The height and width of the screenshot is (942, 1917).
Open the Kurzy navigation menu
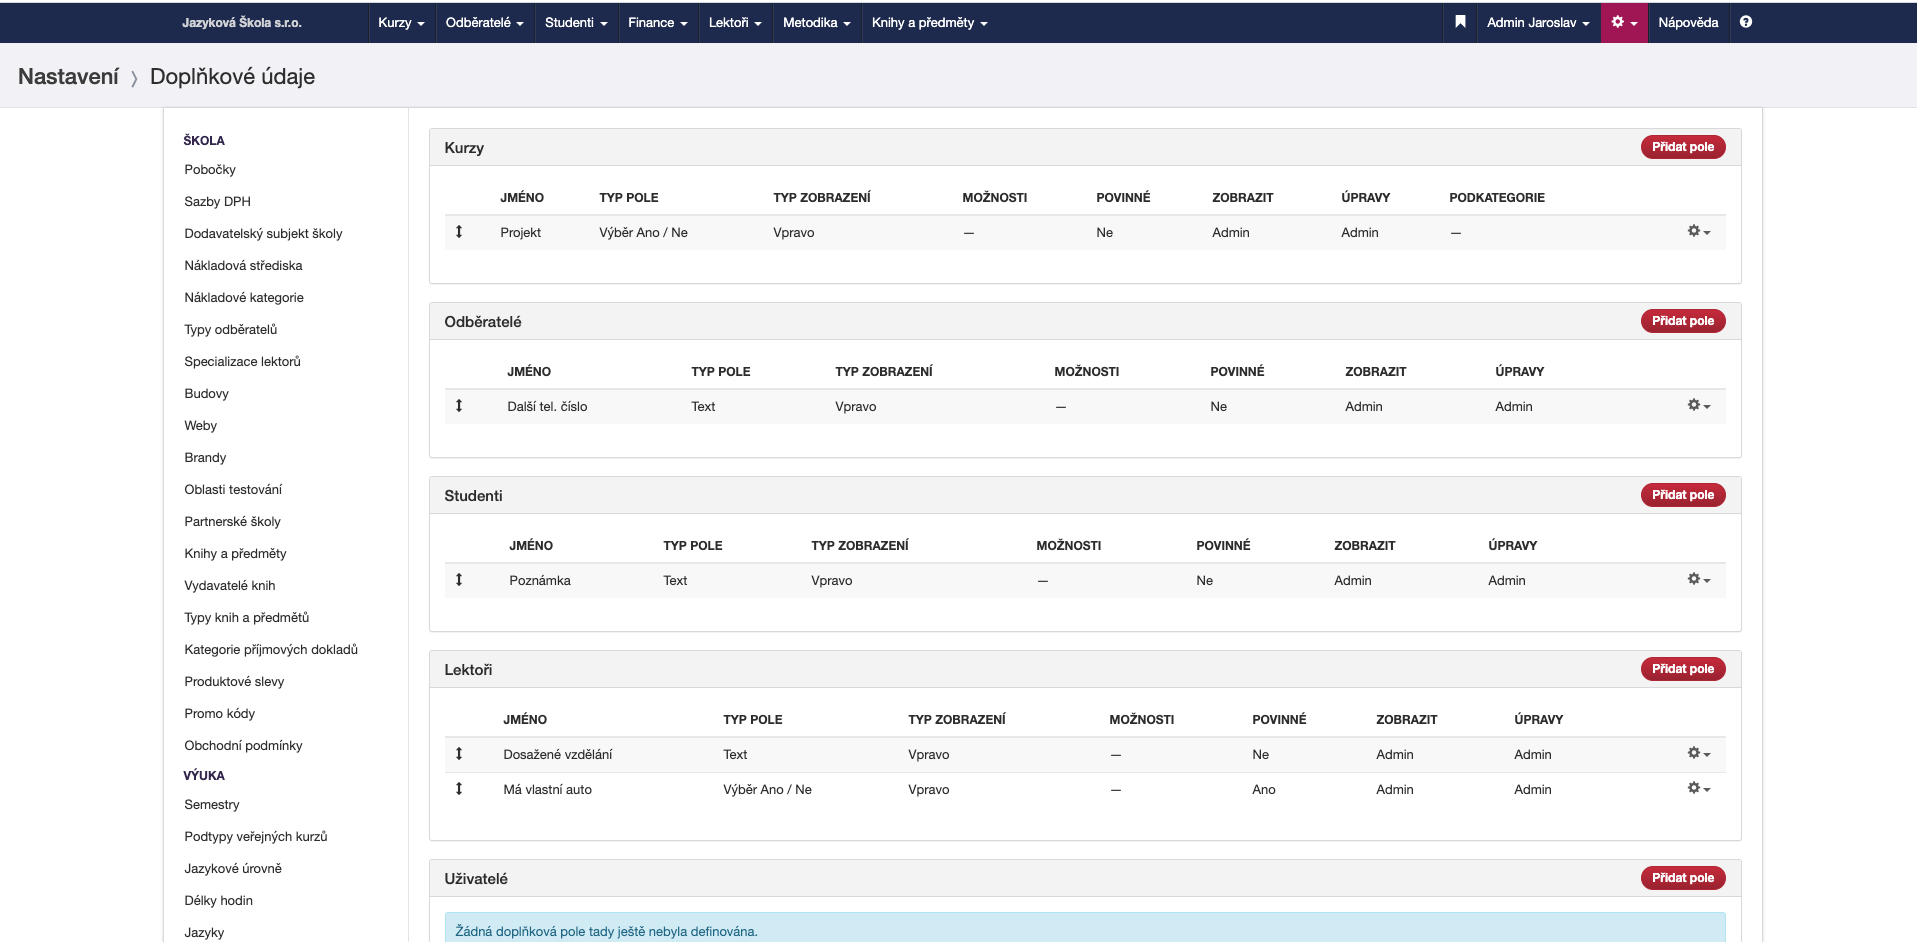click(401, 22)
